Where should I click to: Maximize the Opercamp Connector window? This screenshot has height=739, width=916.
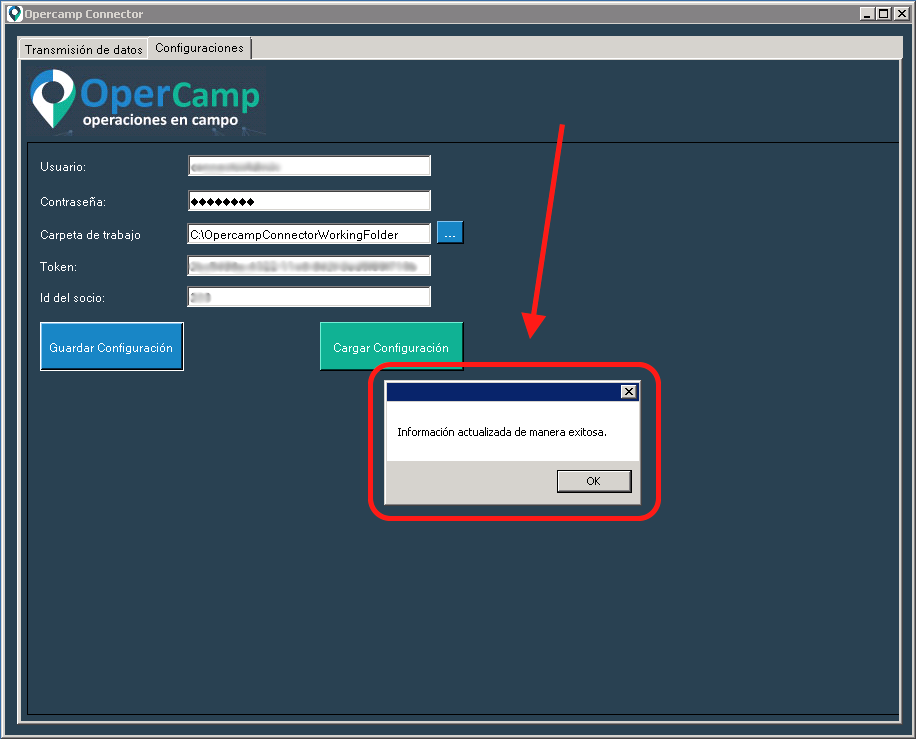tap(882, 14)
